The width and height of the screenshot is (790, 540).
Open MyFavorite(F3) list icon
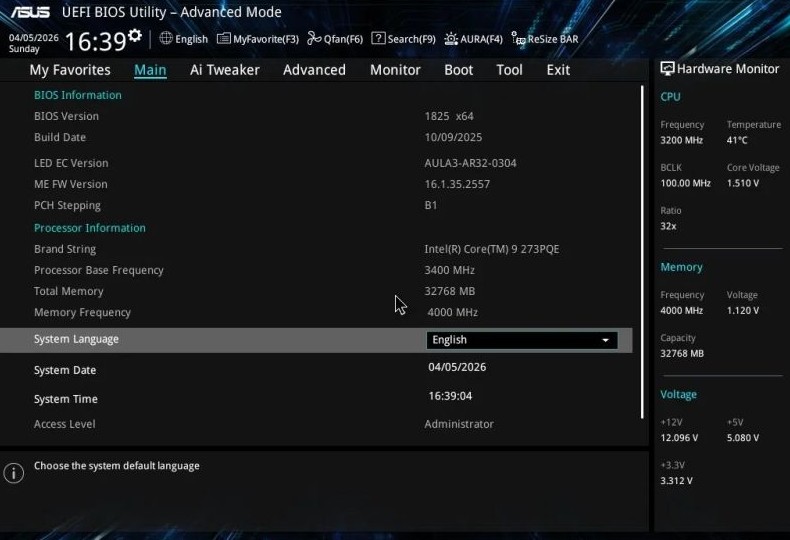223,38
